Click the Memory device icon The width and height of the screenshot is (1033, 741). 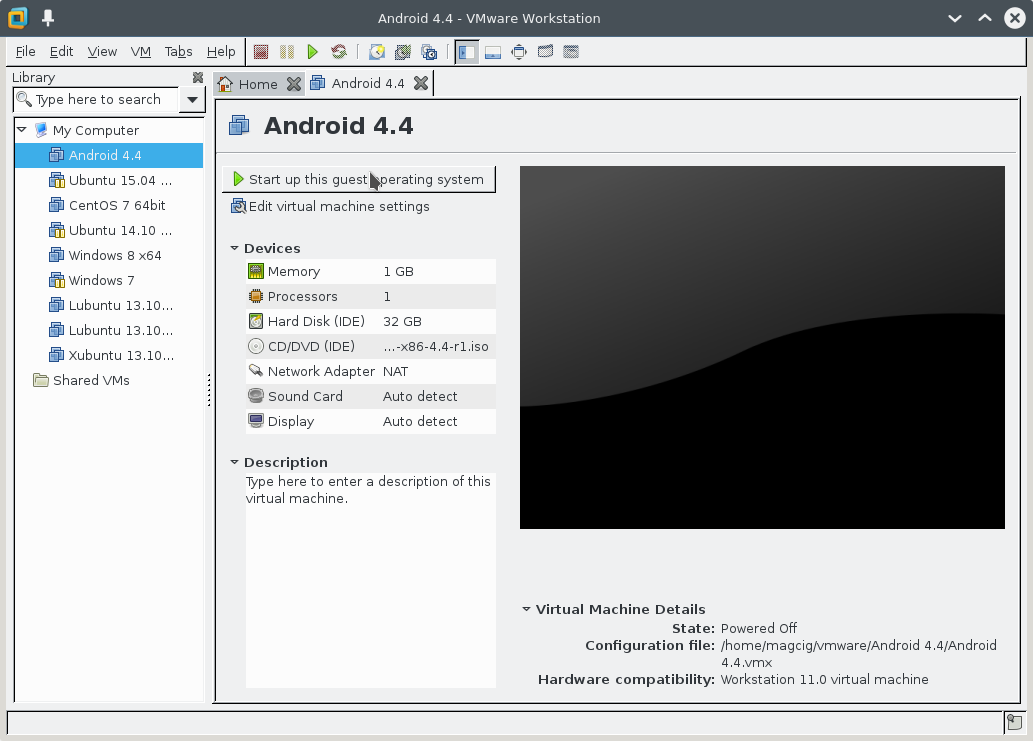point(256,271)
